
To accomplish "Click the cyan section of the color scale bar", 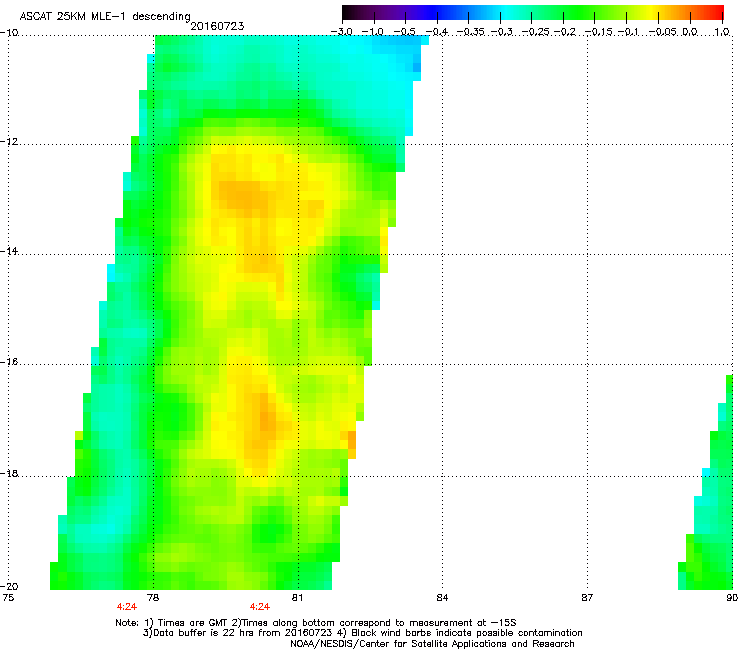I will pos(507,12).
